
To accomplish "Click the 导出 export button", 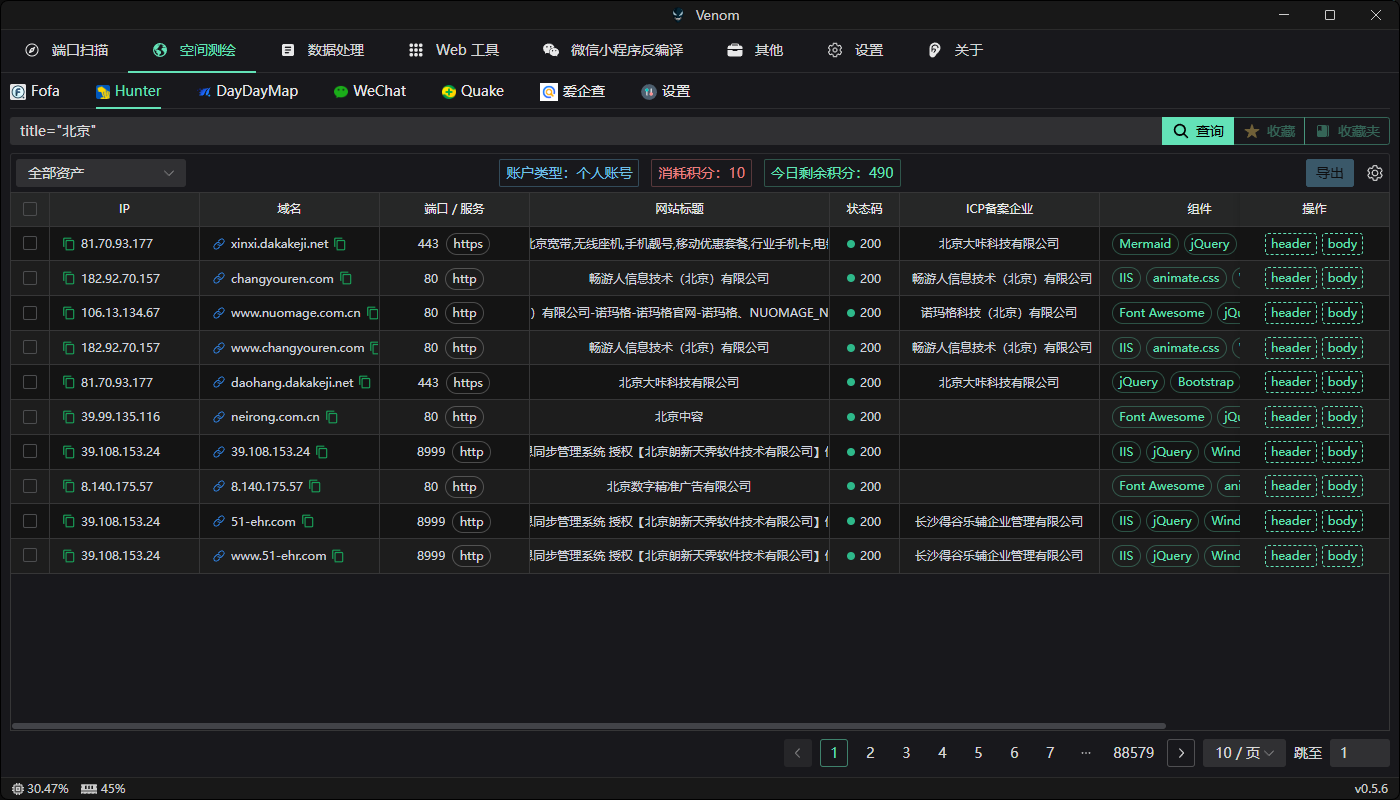I will point(1330,173).
